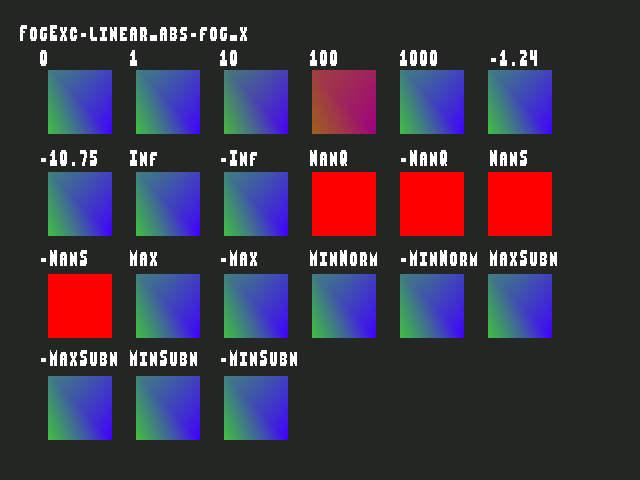Click the label text 0
Screen dimensions: 640x480
tap(44, 58)
